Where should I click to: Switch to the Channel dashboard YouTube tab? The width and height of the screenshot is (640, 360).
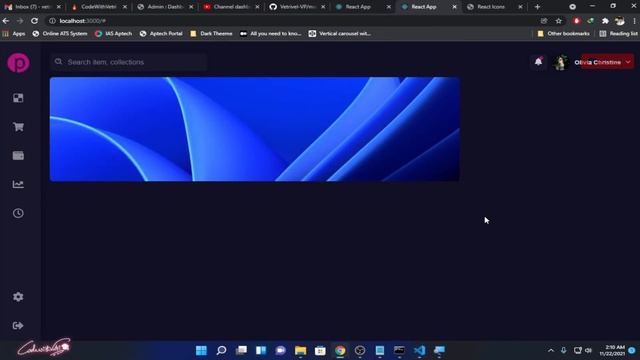[231, 7]
